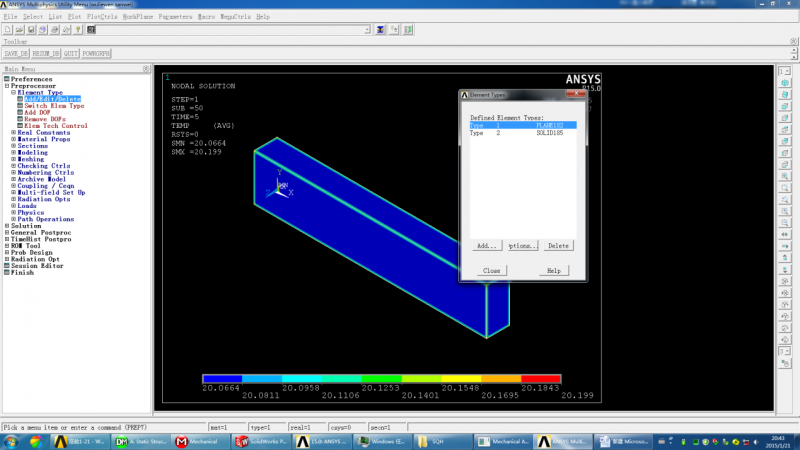Screen dimensions: 800x450
Task: Open the window number dropdown on the view toolbar
Action: (x=785, y=71)
